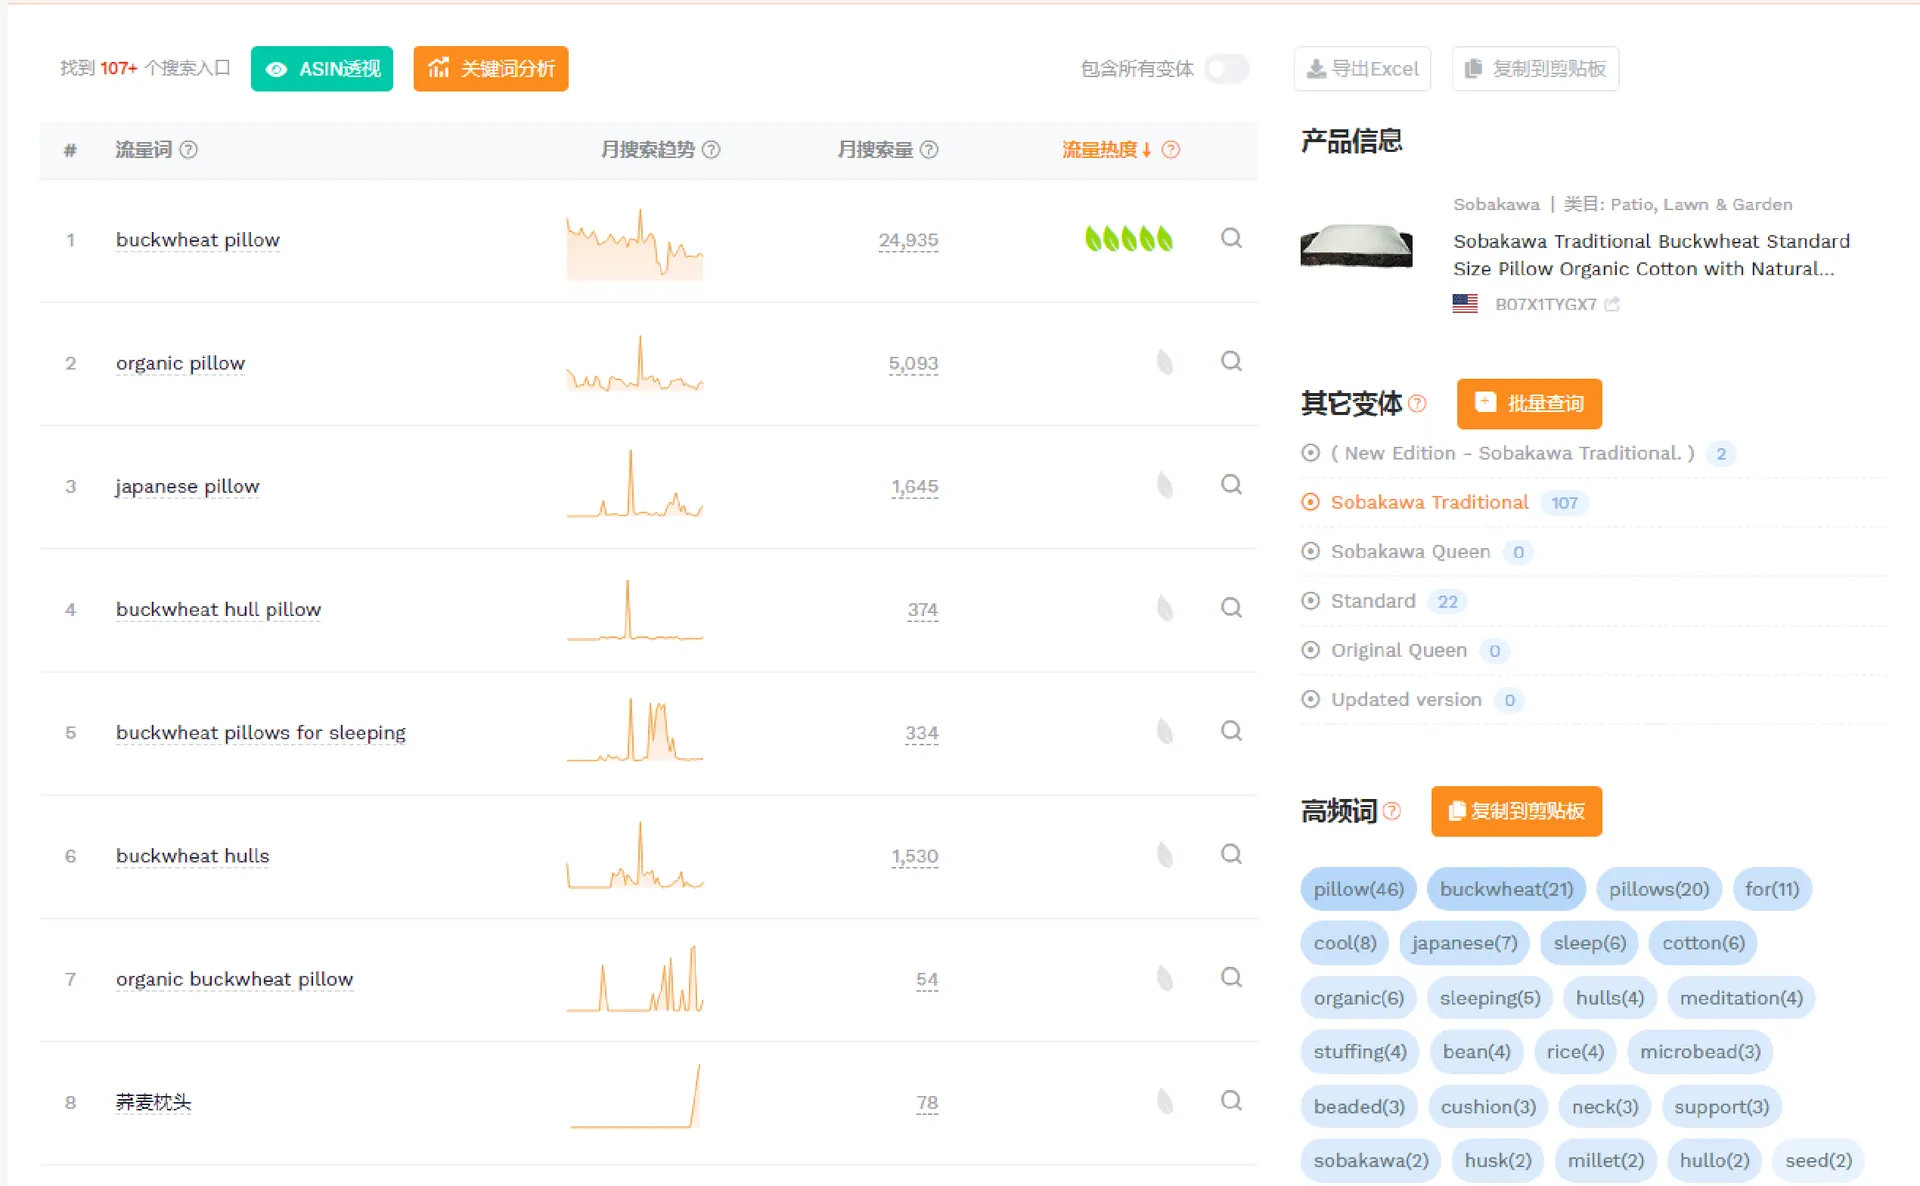Viewport: 1920px width, 1186px height.
Task: Click search icon for organic pillow row
Action: point(1231,361)
